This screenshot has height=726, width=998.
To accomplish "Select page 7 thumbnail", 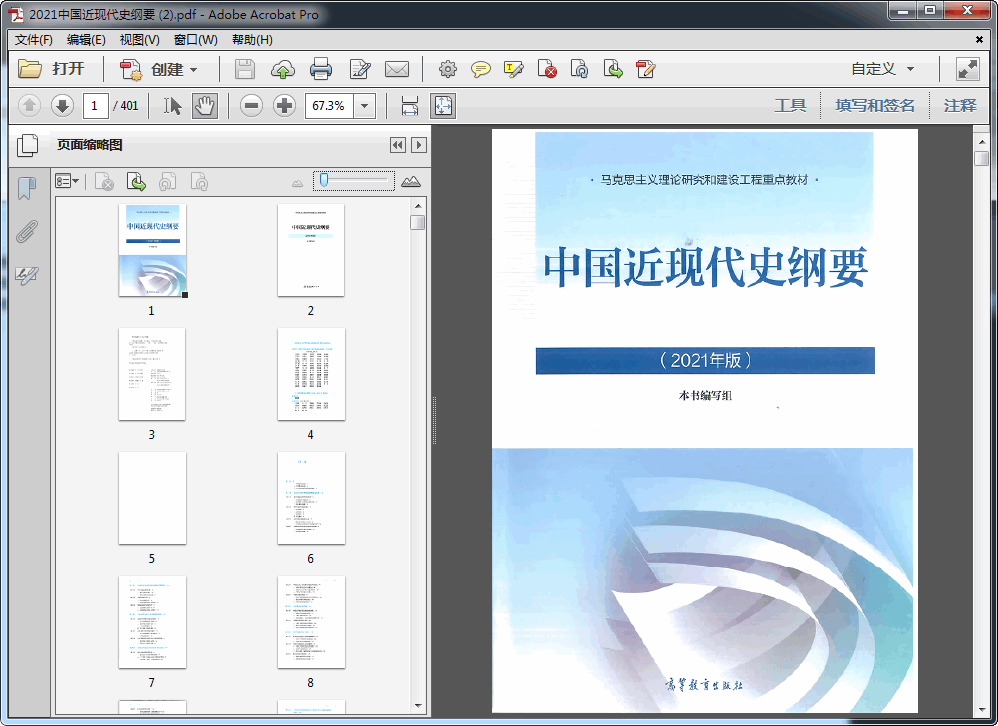I will tap(152, 622).
